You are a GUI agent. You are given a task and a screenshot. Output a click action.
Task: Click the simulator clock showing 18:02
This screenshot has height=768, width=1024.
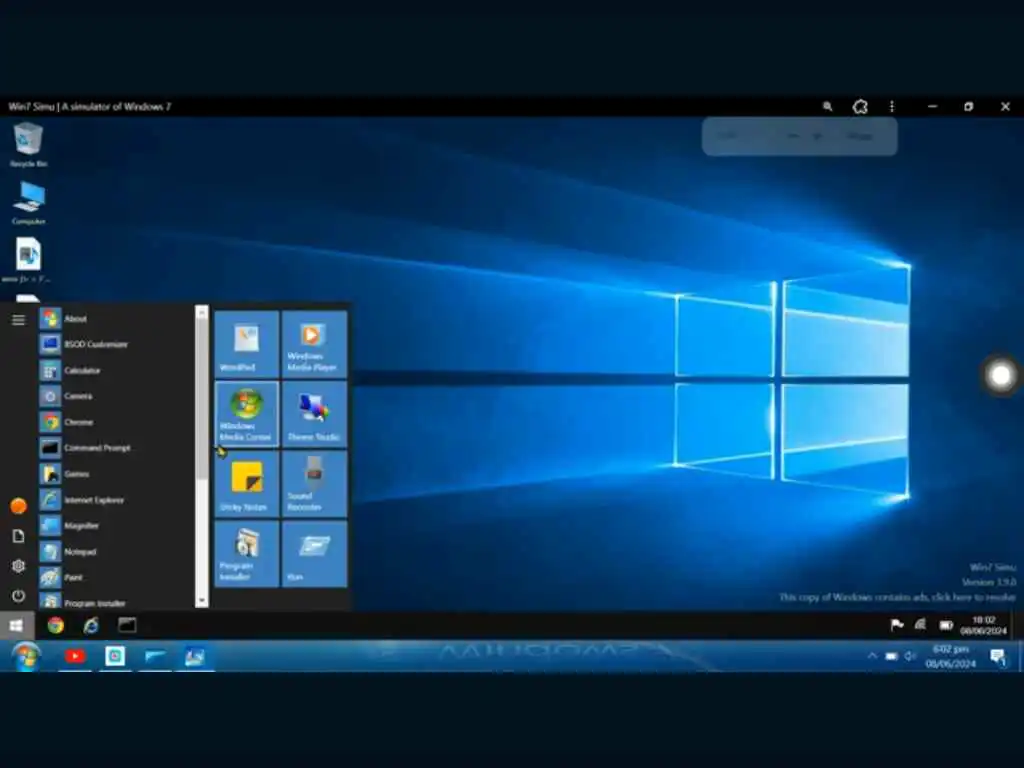pos(984,626)
